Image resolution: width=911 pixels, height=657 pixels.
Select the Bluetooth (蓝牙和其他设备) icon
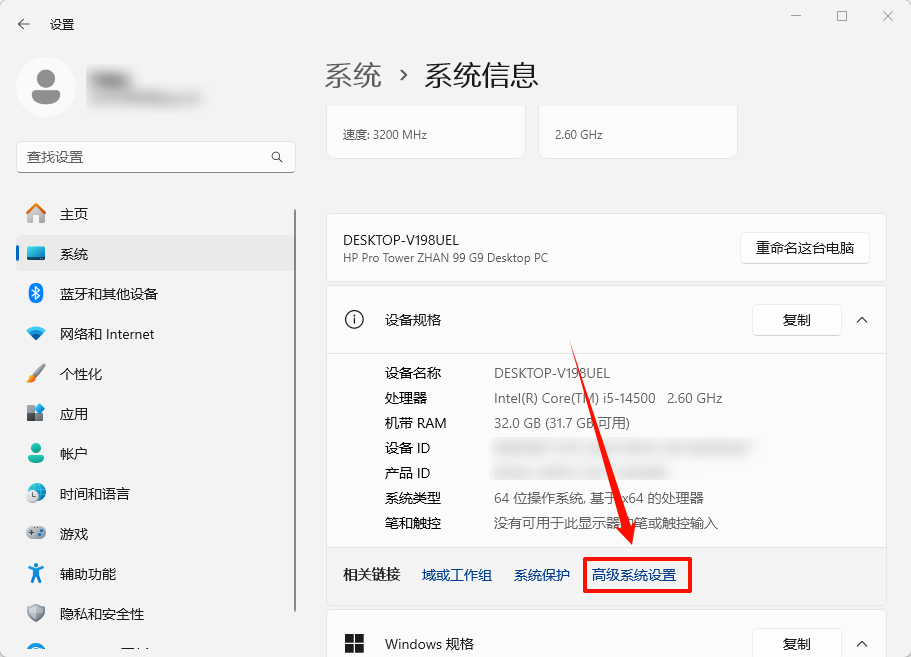tap(36, 294)
